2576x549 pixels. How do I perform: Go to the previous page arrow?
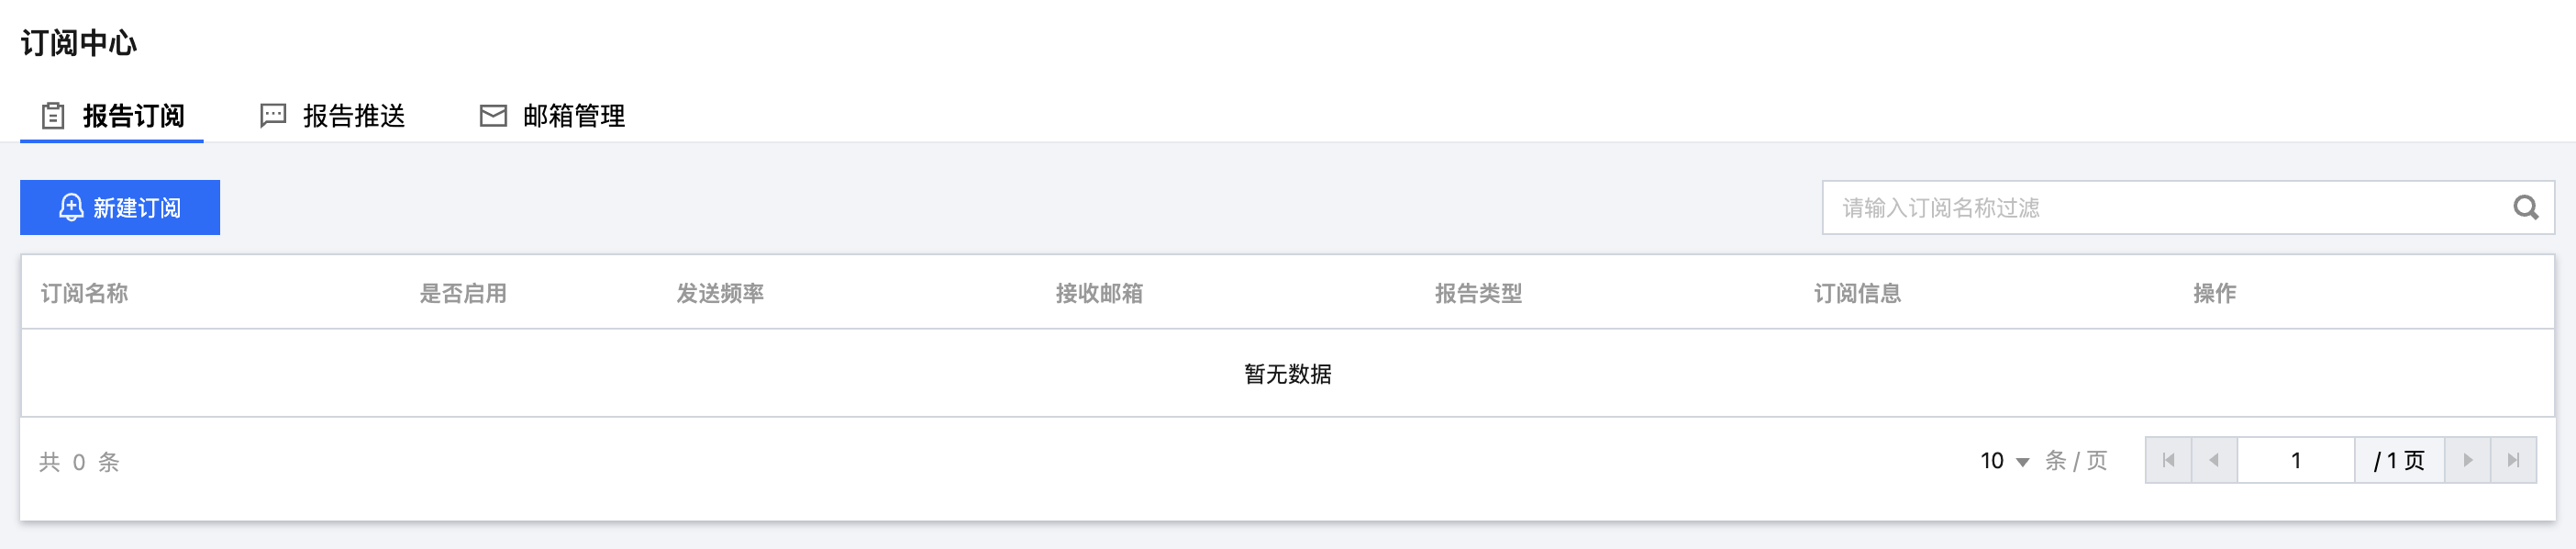2214,461
